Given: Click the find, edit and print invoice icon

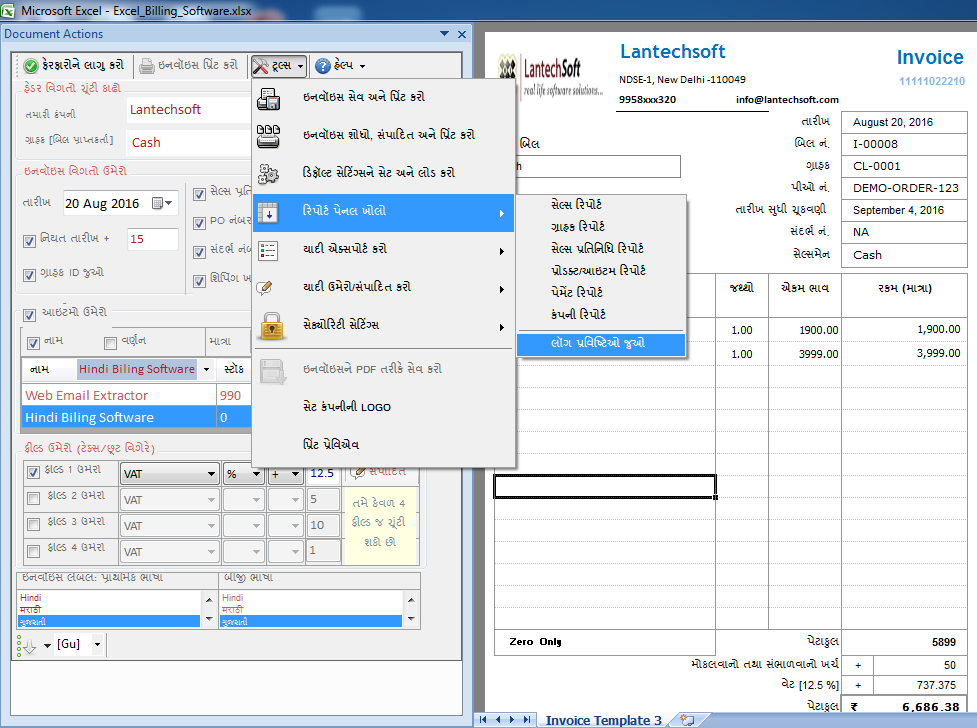Looking at the screenshot, I should pos(269,136).
